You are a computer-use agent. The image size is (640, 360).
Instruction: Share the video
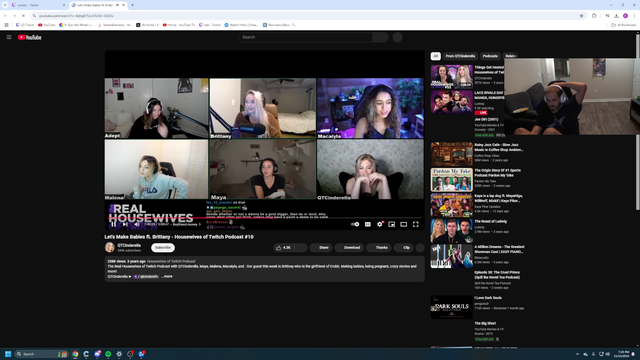321,247
